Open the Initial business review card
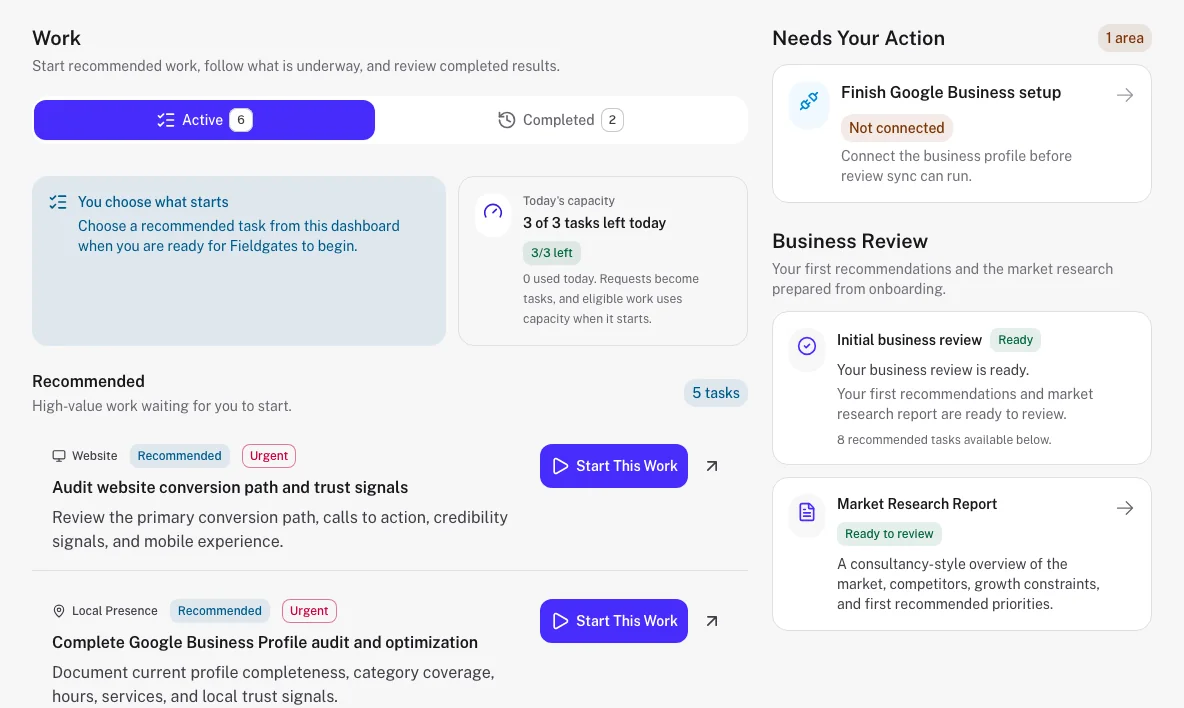The width and height of the screenshot is (1184, 708). click(961, 388)
